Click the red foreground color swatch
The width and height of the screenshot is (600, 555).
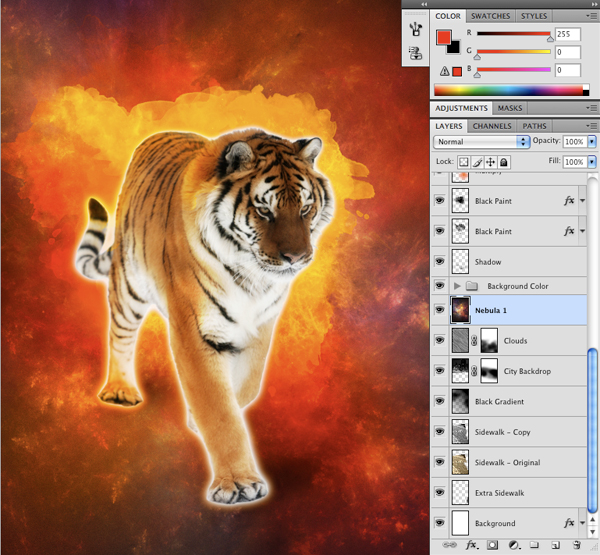tap(443, 37)
